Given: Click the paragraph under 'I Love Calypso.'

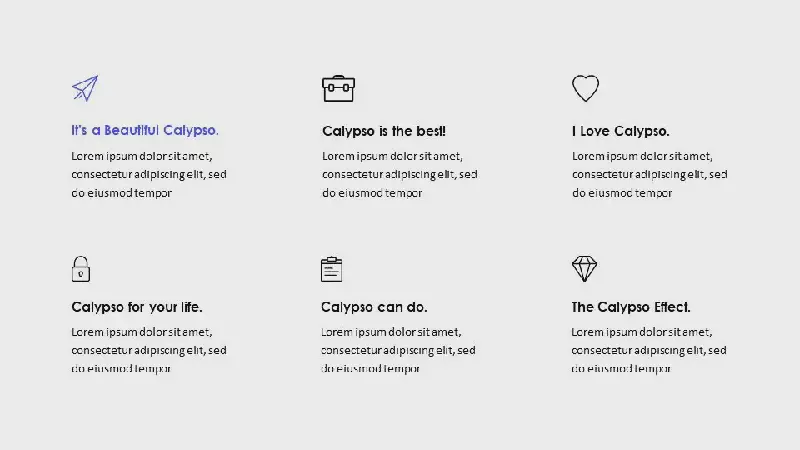Looking at the screenshot, I should [x=649, y=174].
